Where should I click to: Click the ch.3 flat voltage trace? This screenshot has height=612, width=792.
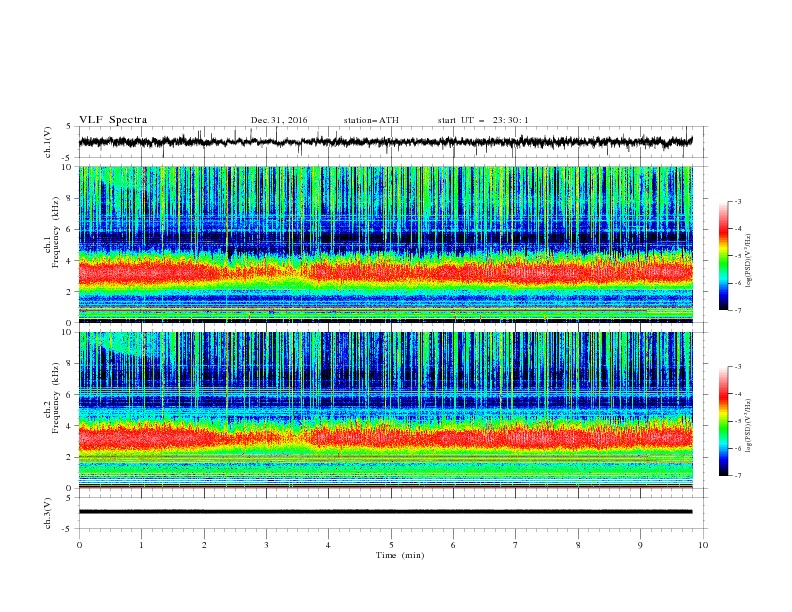click(x=385, y=512)
